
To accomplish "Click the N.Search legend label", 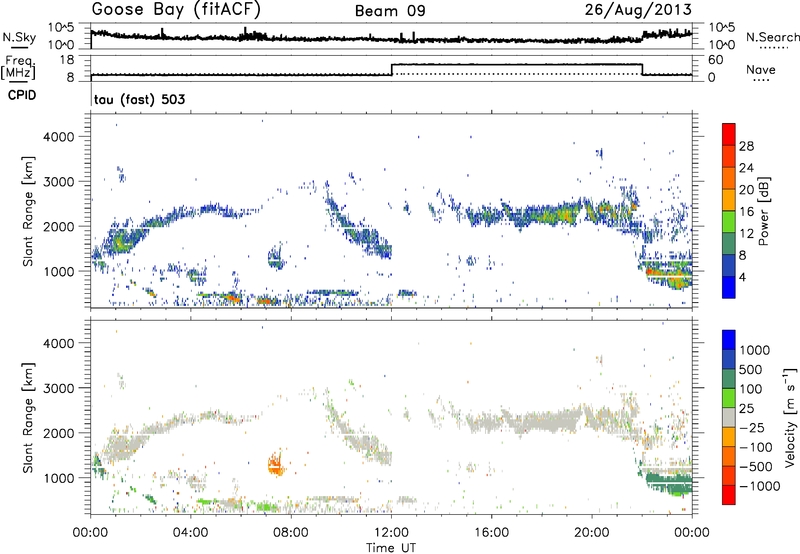I will click(772, 37).
